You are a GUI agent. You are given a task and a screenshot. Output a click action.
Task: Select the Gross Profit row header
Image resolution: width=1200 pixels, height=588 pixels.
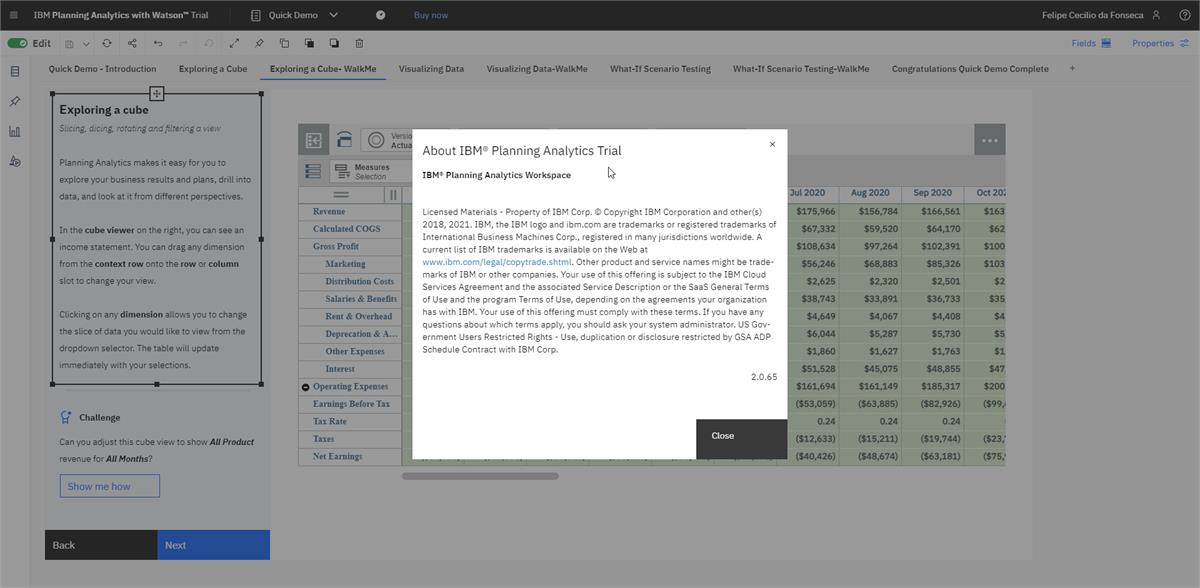pyautogui.click(x=350, y=247)
